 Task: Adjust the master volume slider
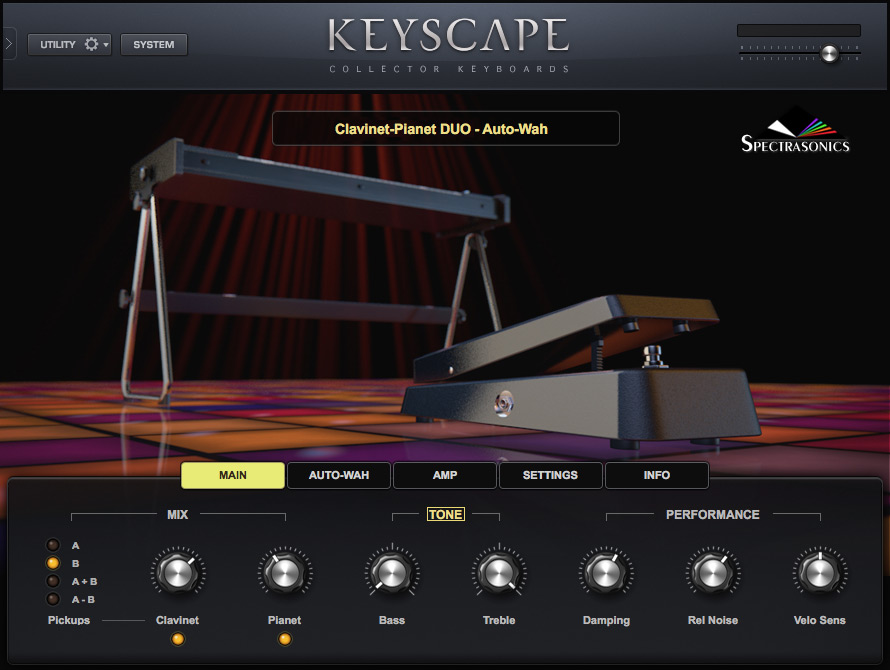(828, 54)
